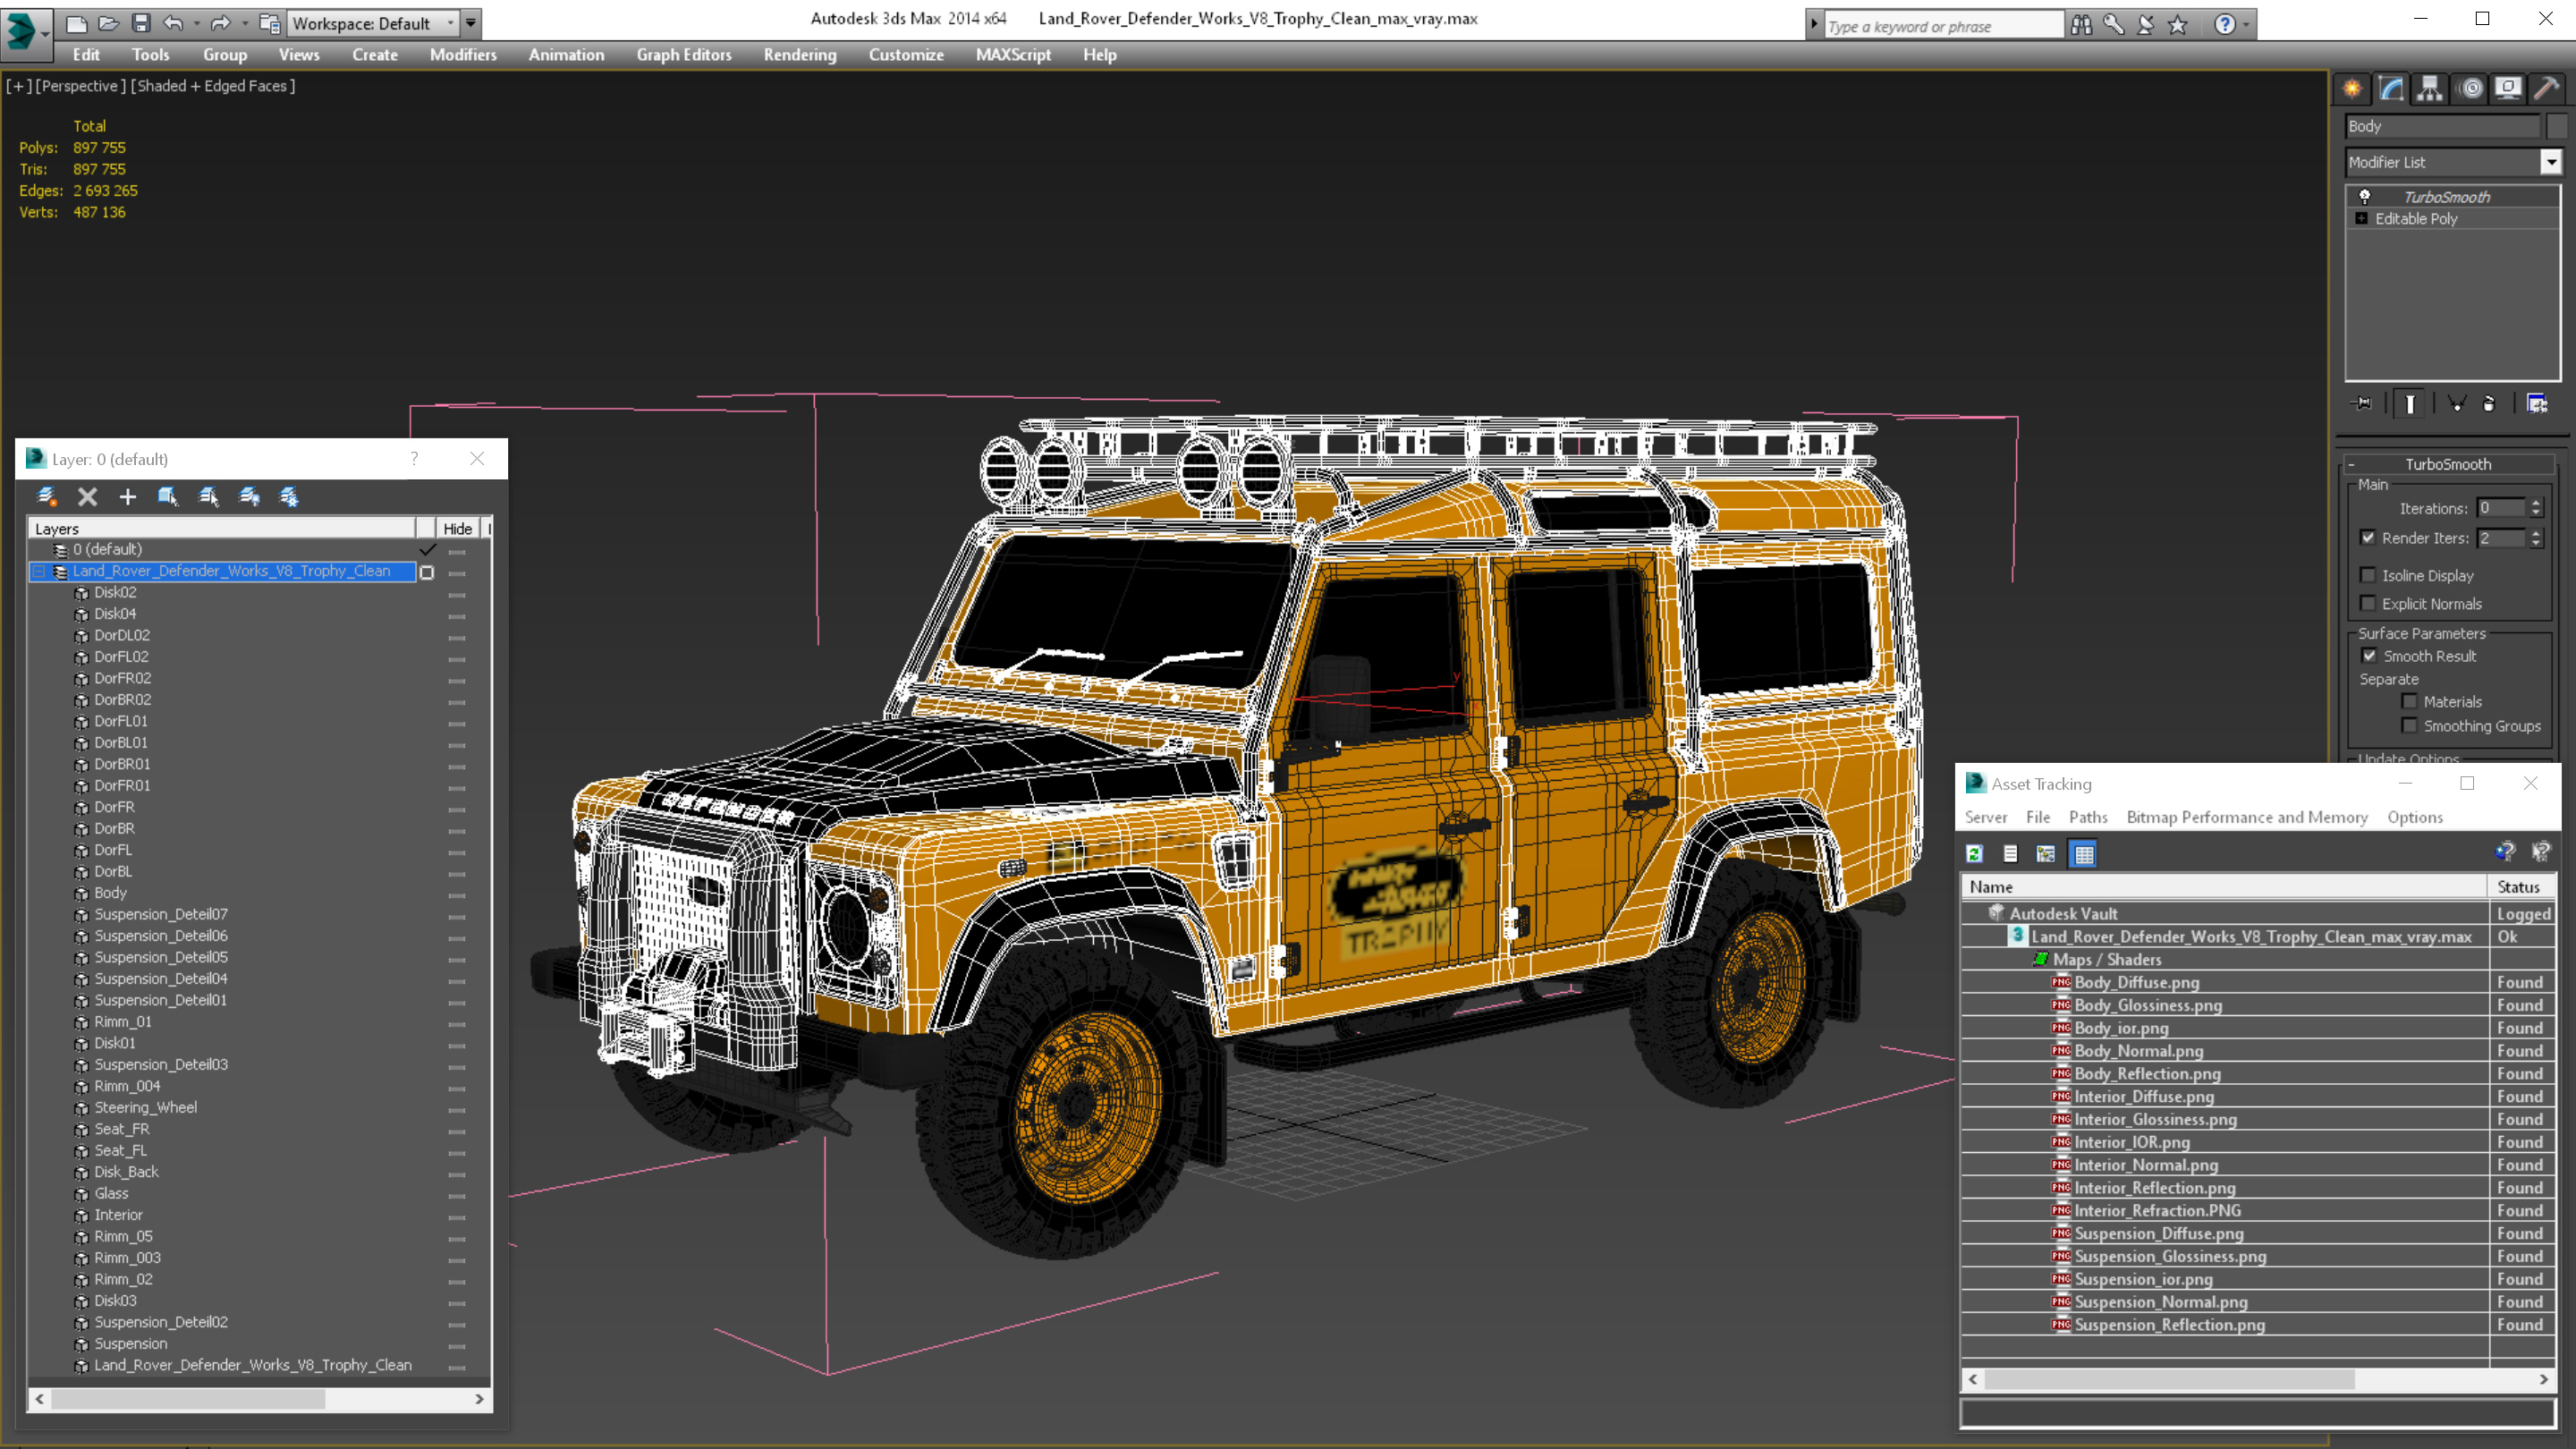Click Render Iters spinner down arrow
Screen dimensions: 2576x1449
pos(2536,543)
